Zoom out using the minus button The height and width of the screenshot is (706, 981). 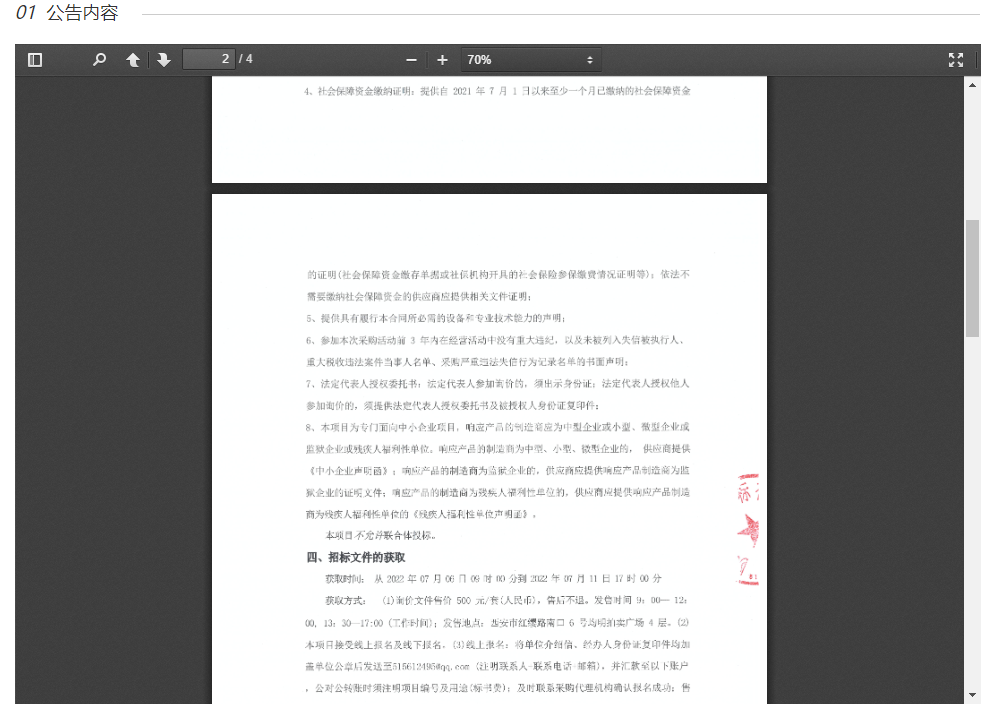click(411, 60)
